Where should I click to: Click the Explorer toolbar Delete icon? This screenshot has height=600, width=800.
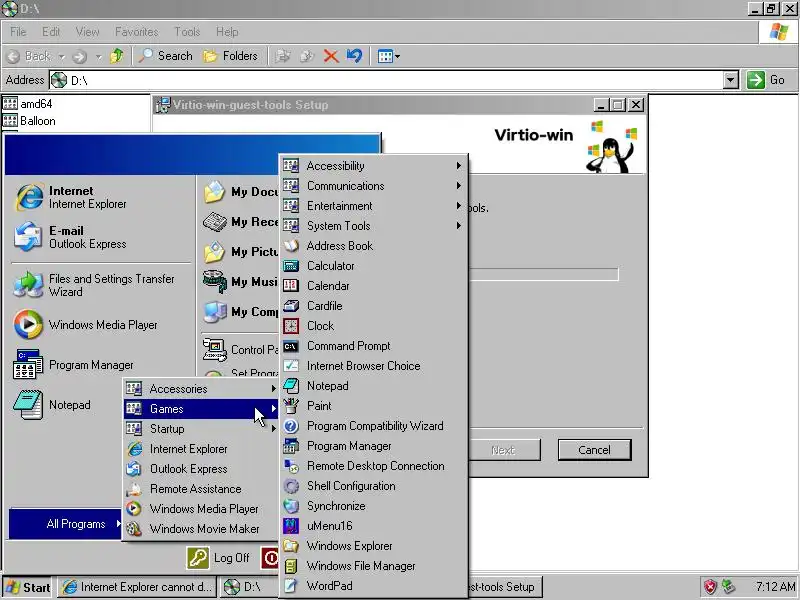coord(331,56)
